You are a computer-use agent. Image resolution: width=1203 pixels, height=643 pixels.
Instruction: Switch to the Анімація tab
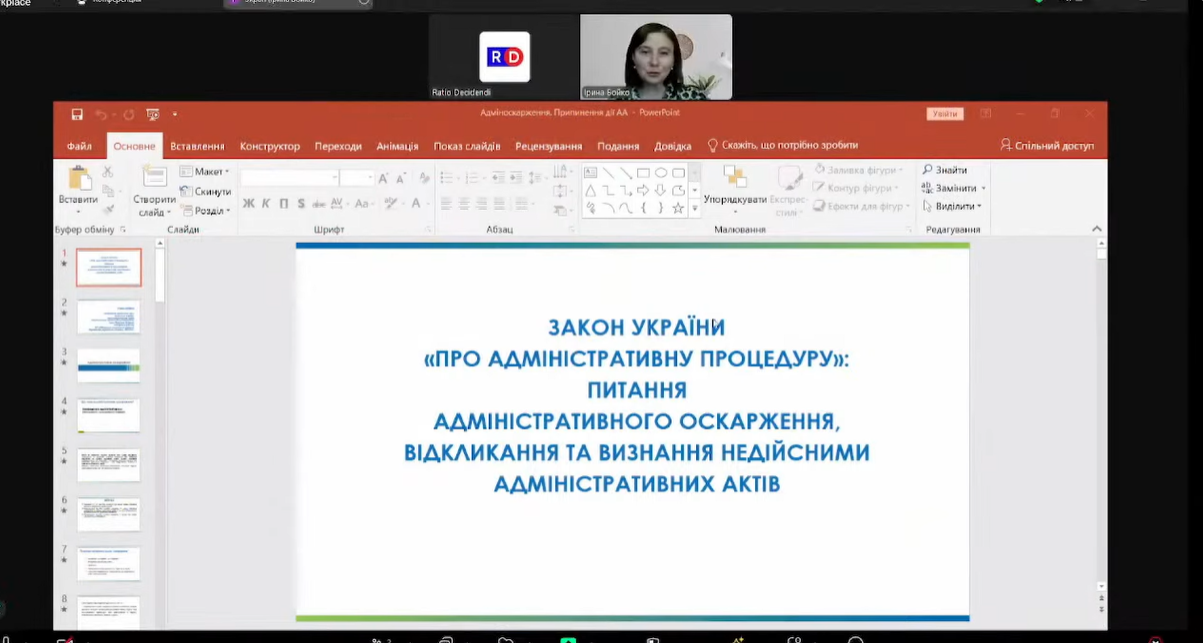pos(397,146)
